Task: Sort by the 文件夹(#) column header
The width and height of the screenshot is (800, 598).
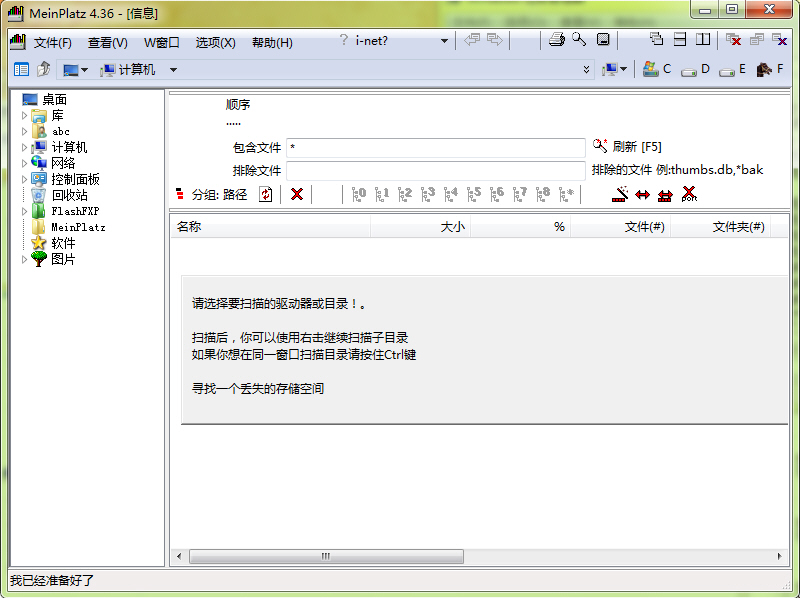Action: 720,227
